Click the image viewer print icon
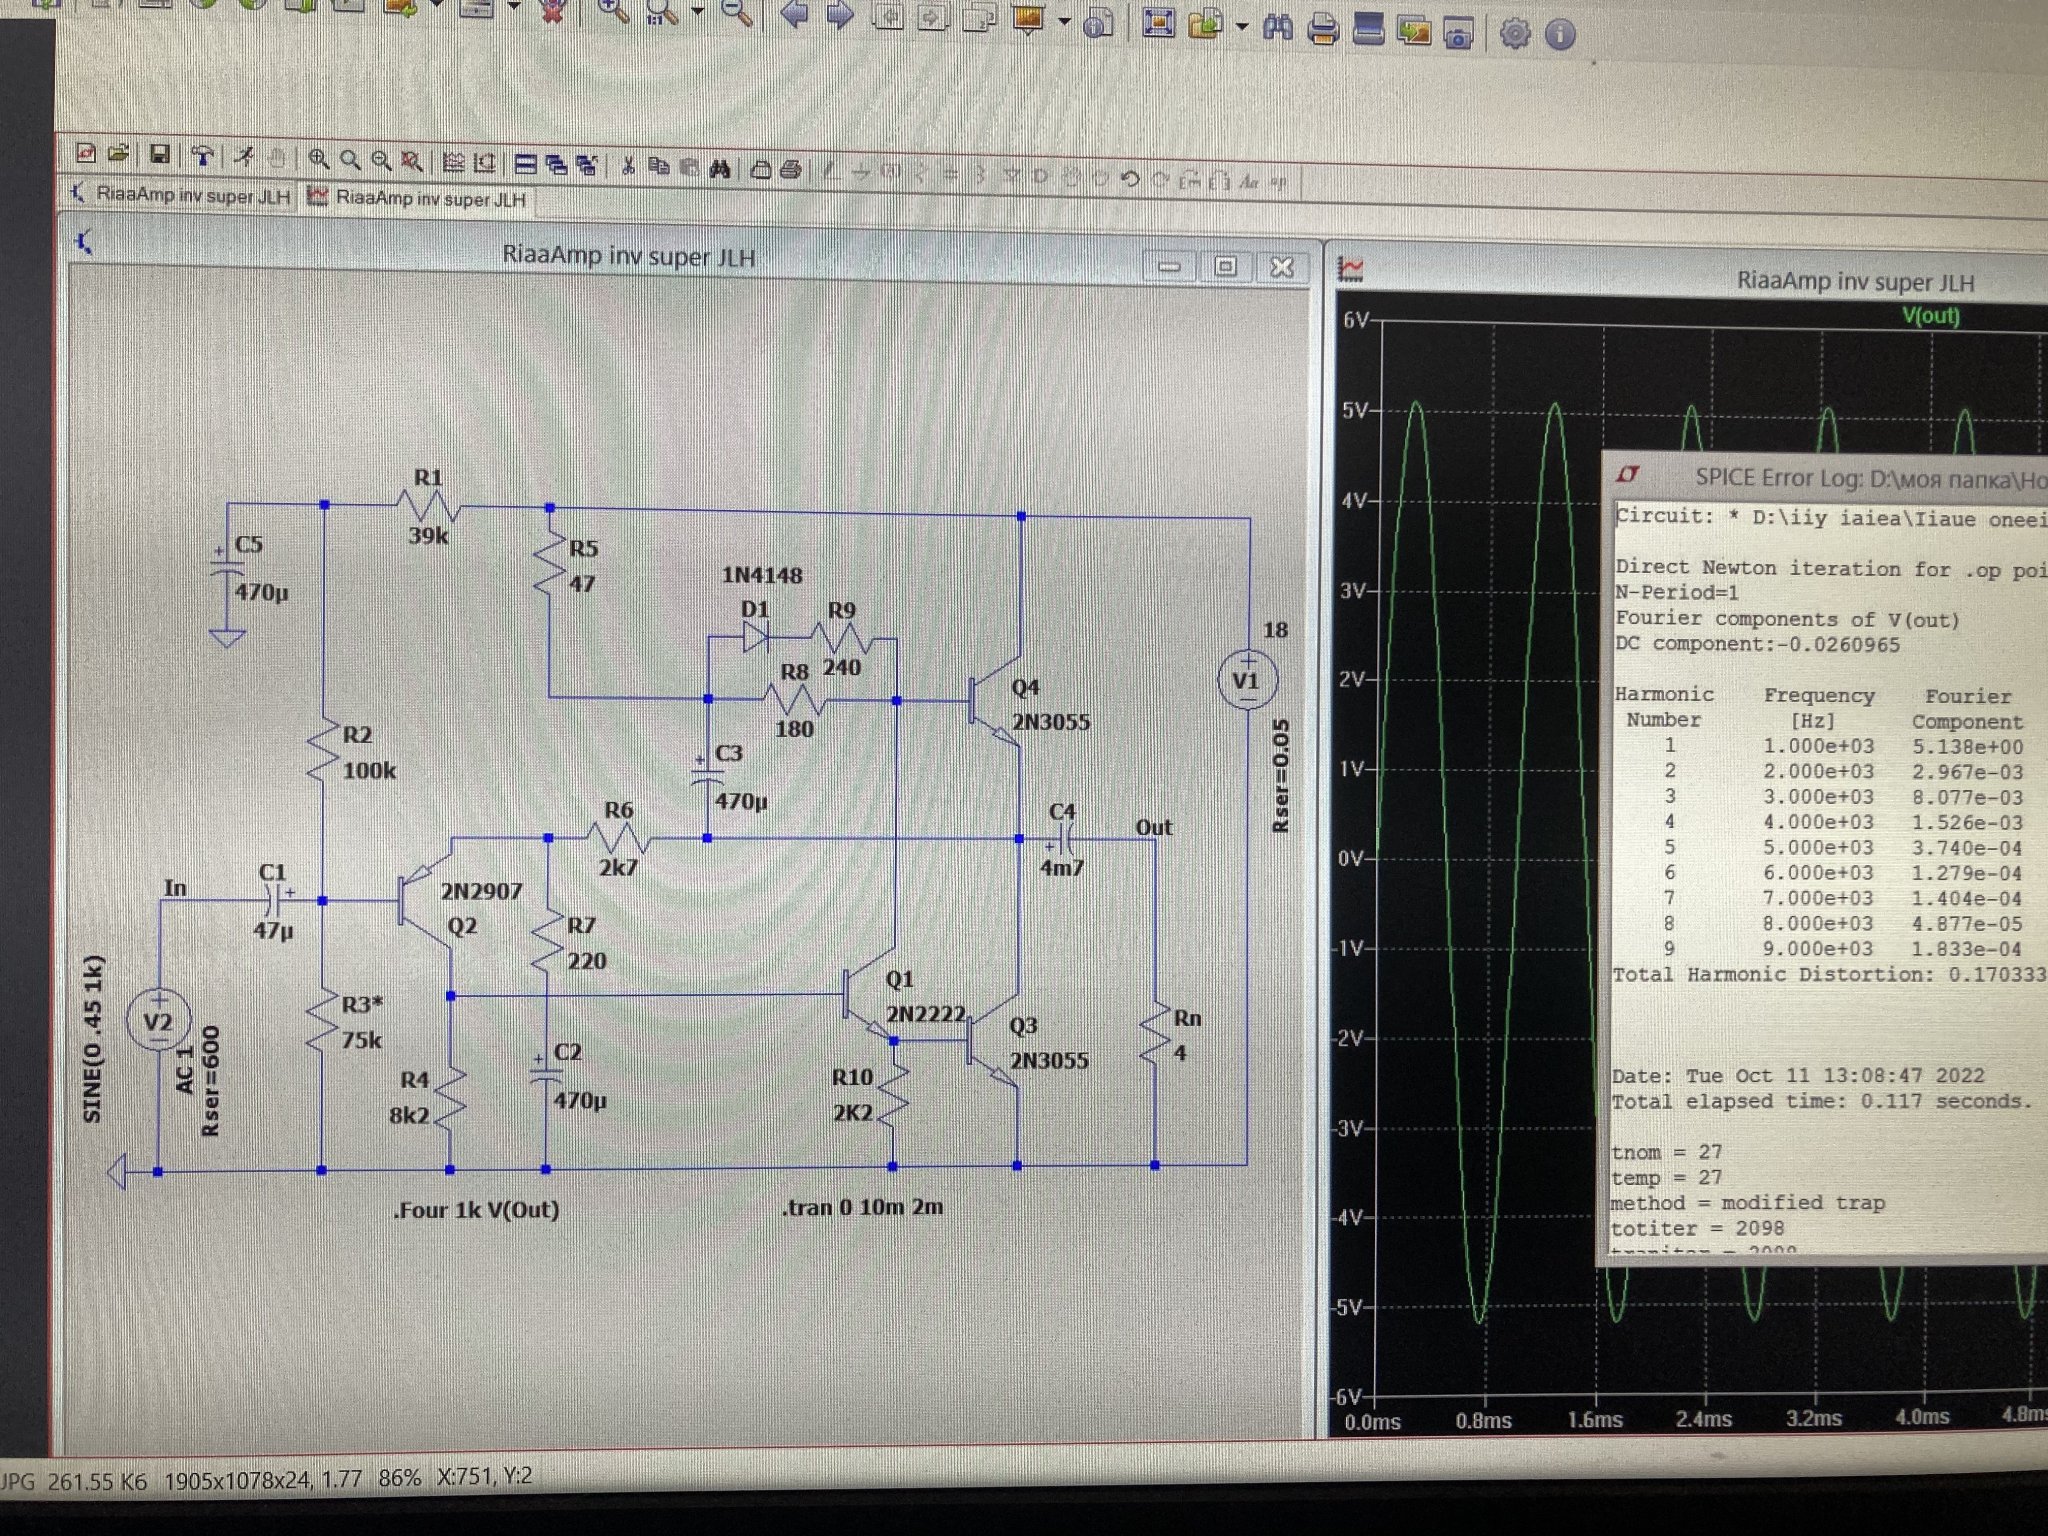The width and height of the screenshot is (2048, 1536). click(x=1323, y=29)
